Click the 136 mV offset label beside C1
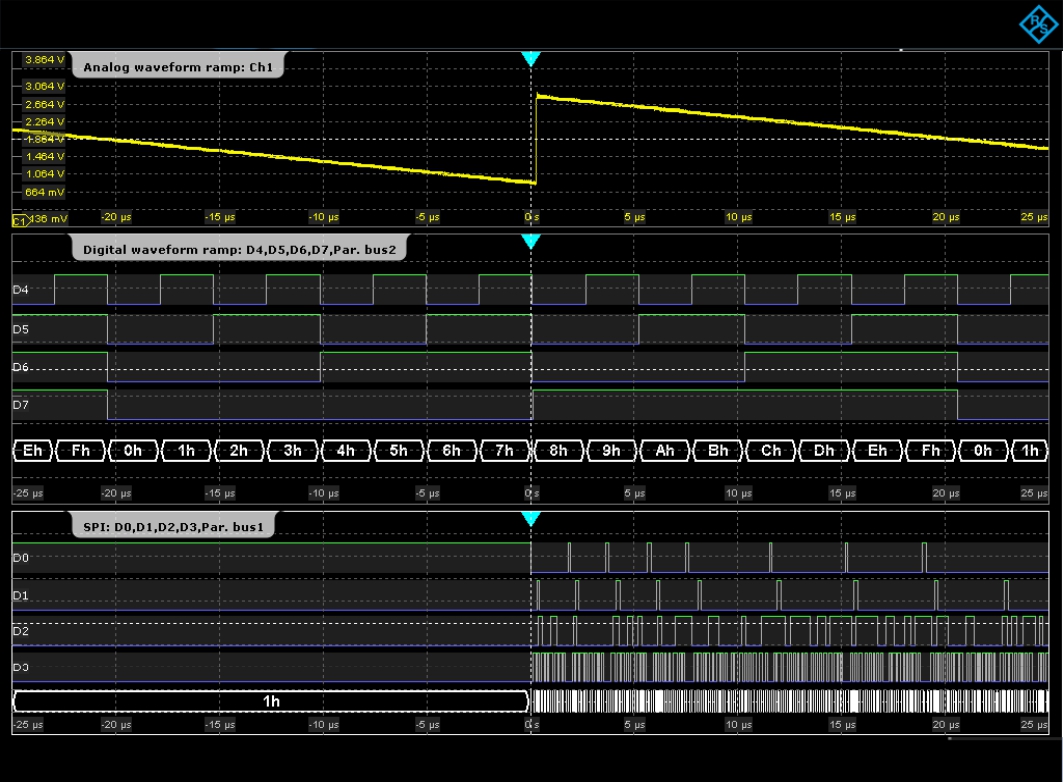 49,219
